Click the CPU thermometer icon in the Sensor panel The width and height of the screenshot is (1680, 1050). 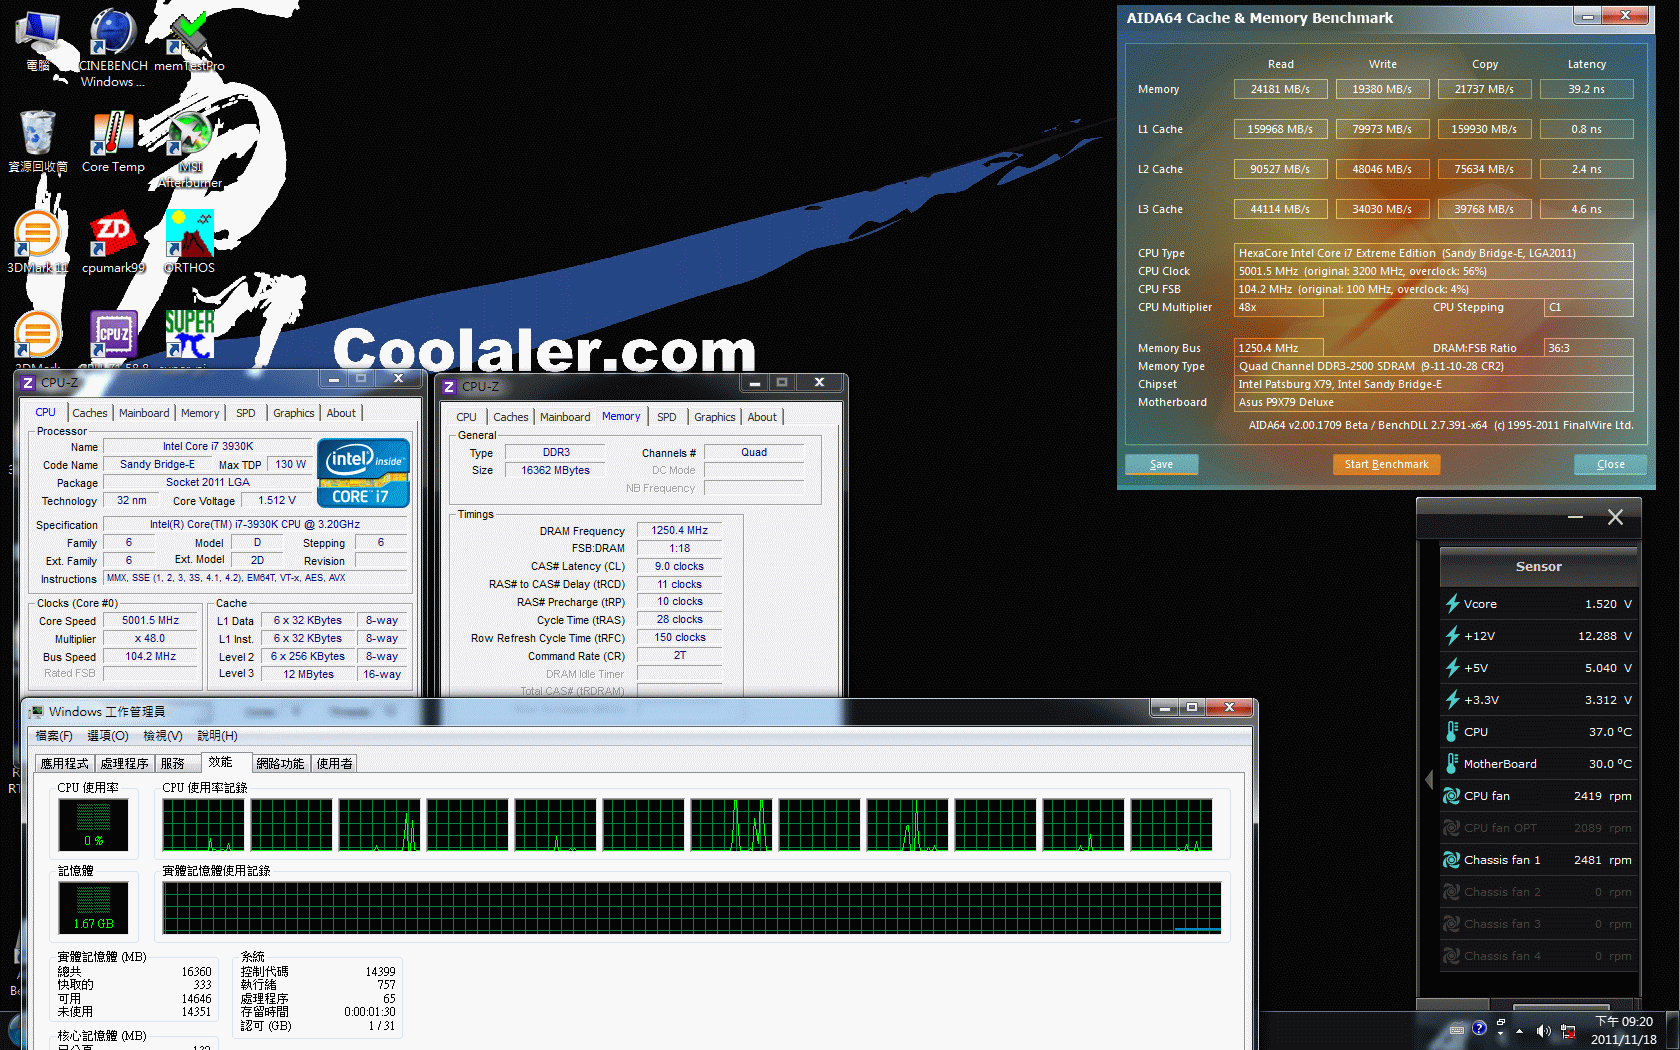click(1452, 732)
